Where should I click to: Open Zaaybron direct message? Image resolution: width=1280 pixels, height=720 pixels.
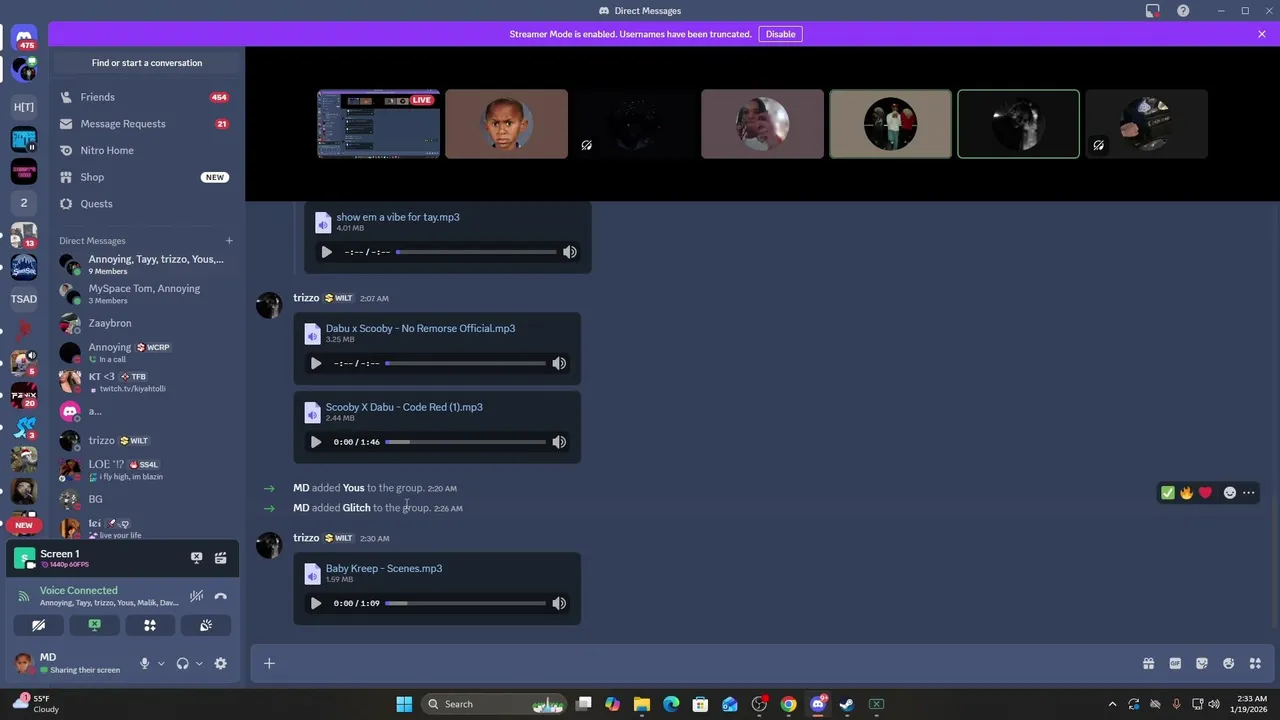tap(147, 323)
